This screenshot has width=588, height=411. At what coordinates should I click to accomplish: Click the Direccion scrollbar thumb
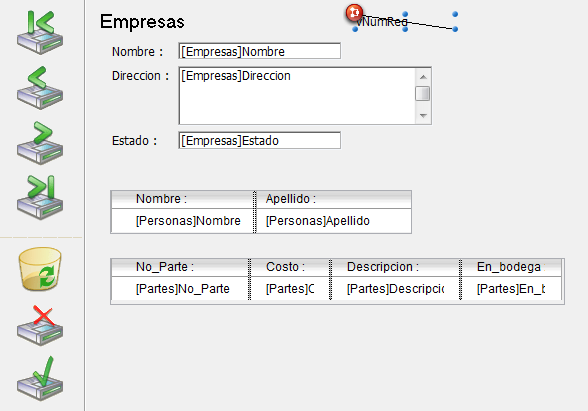pos(423,93)
